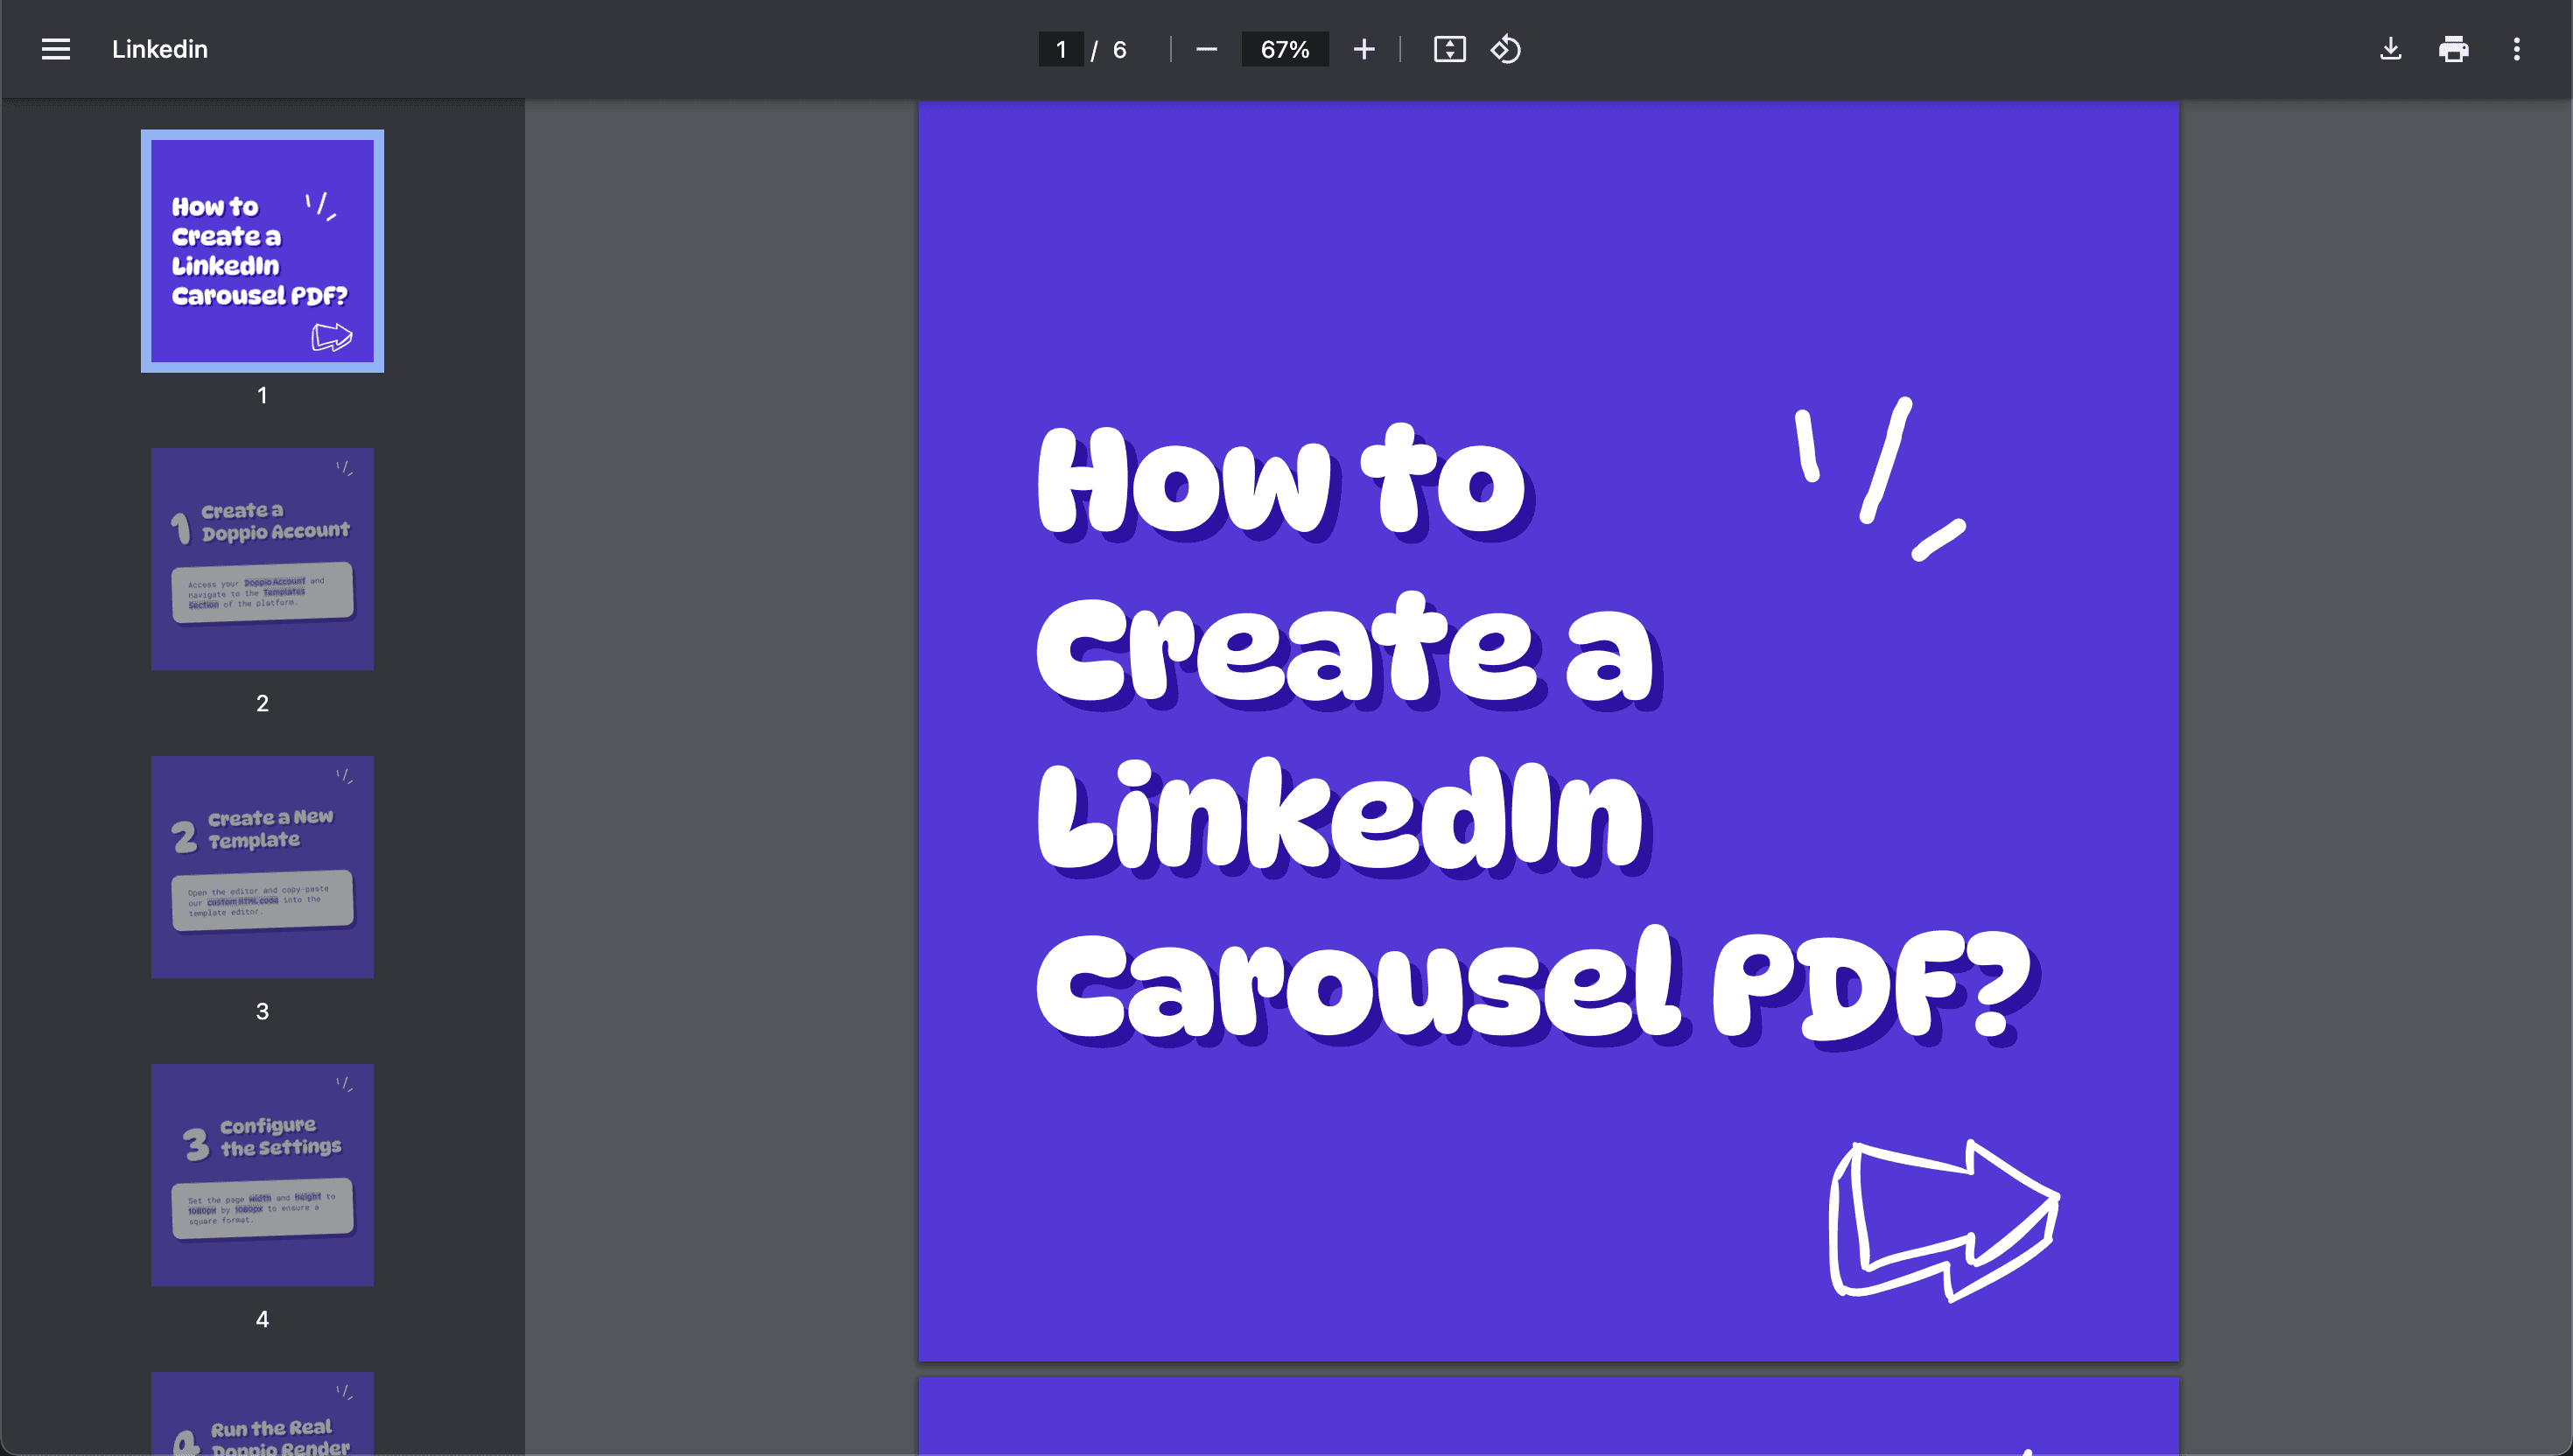Click the fit to page icon
This screenshot has width=2573, height=1456.
click(x=1449, y=49)
